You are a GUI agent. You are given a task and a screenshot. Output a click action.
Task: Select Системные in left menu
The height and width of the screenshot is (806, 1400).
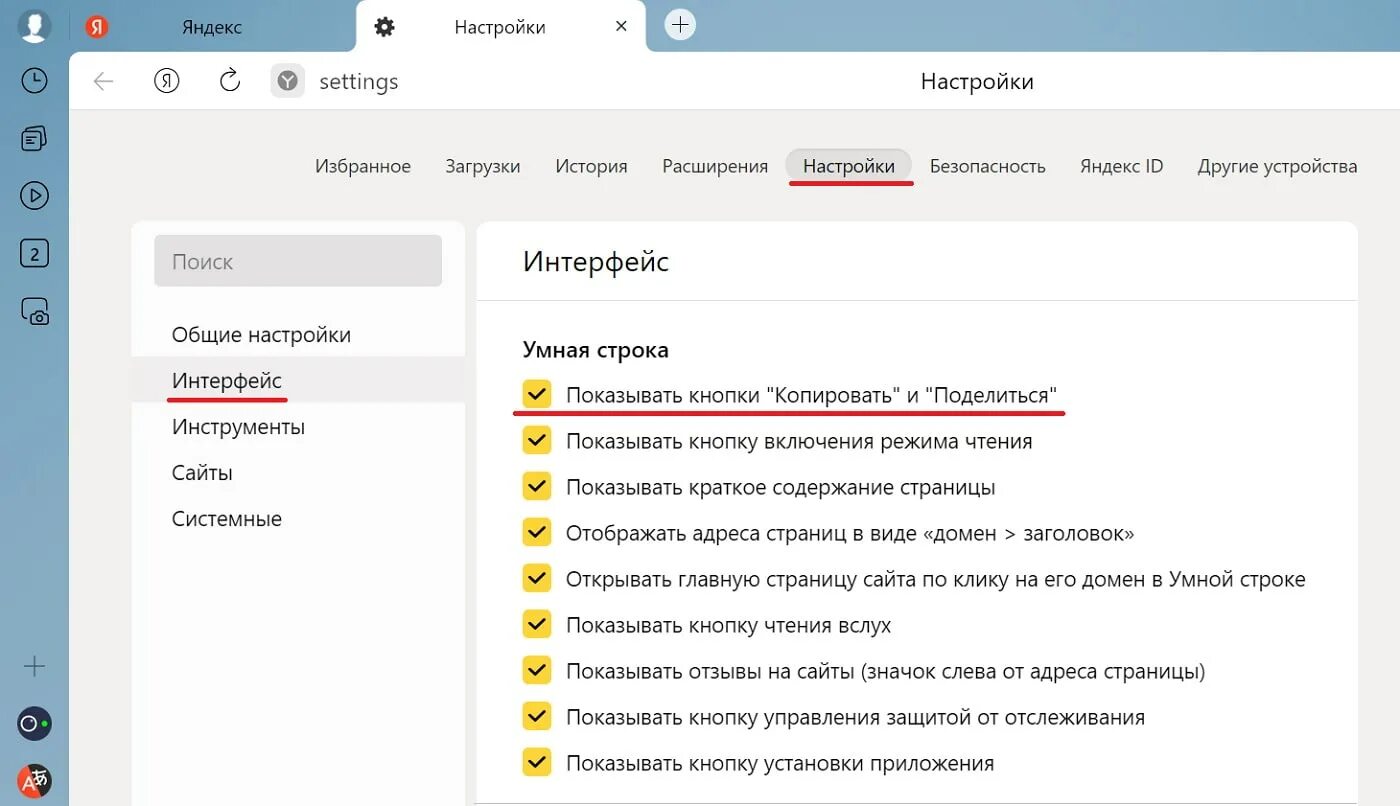tap(298, 519)
